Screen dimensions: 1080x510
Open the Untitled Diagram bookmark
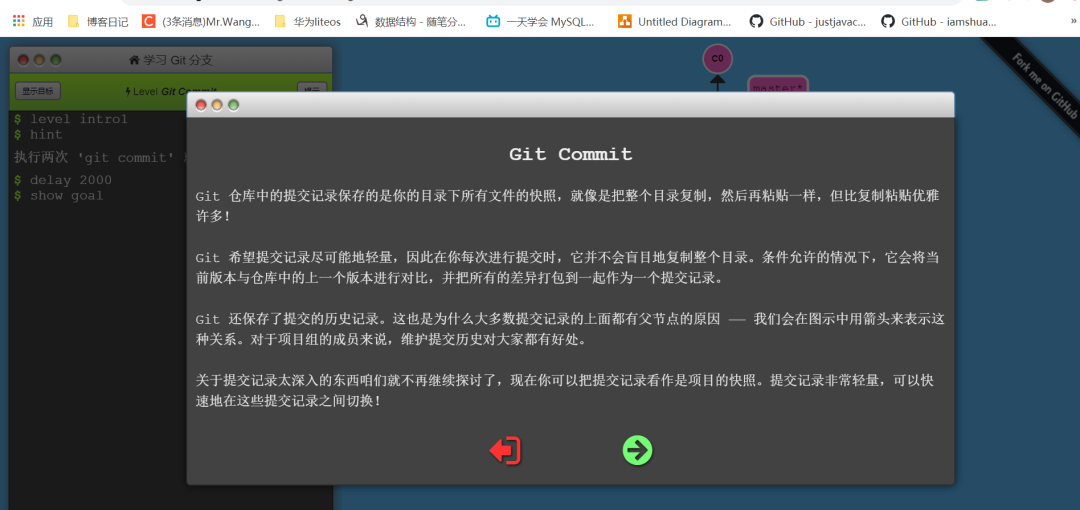(674, 21)
